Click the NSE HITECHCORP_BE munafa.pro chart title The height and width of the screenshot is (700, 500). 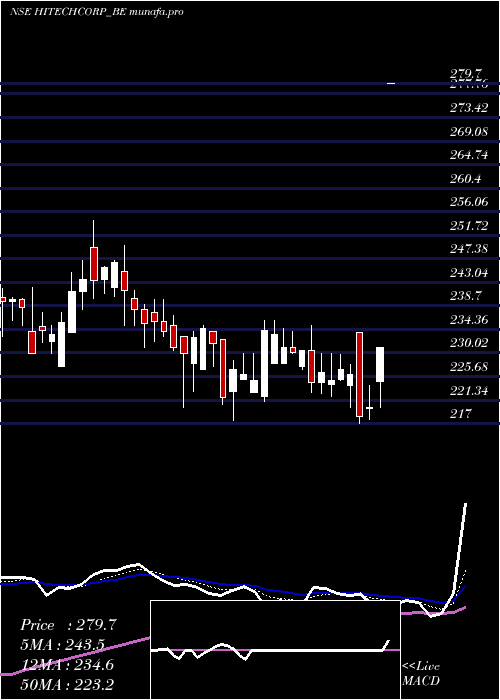96,12
